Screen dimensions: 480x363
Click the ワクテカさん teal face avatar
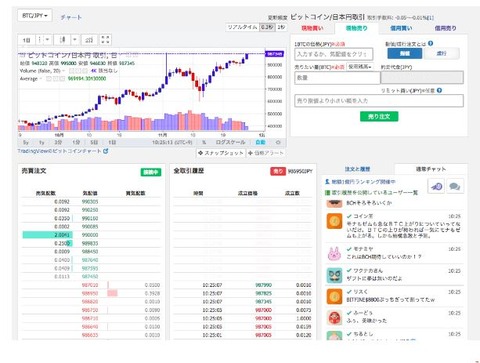(x=334, y=275)
